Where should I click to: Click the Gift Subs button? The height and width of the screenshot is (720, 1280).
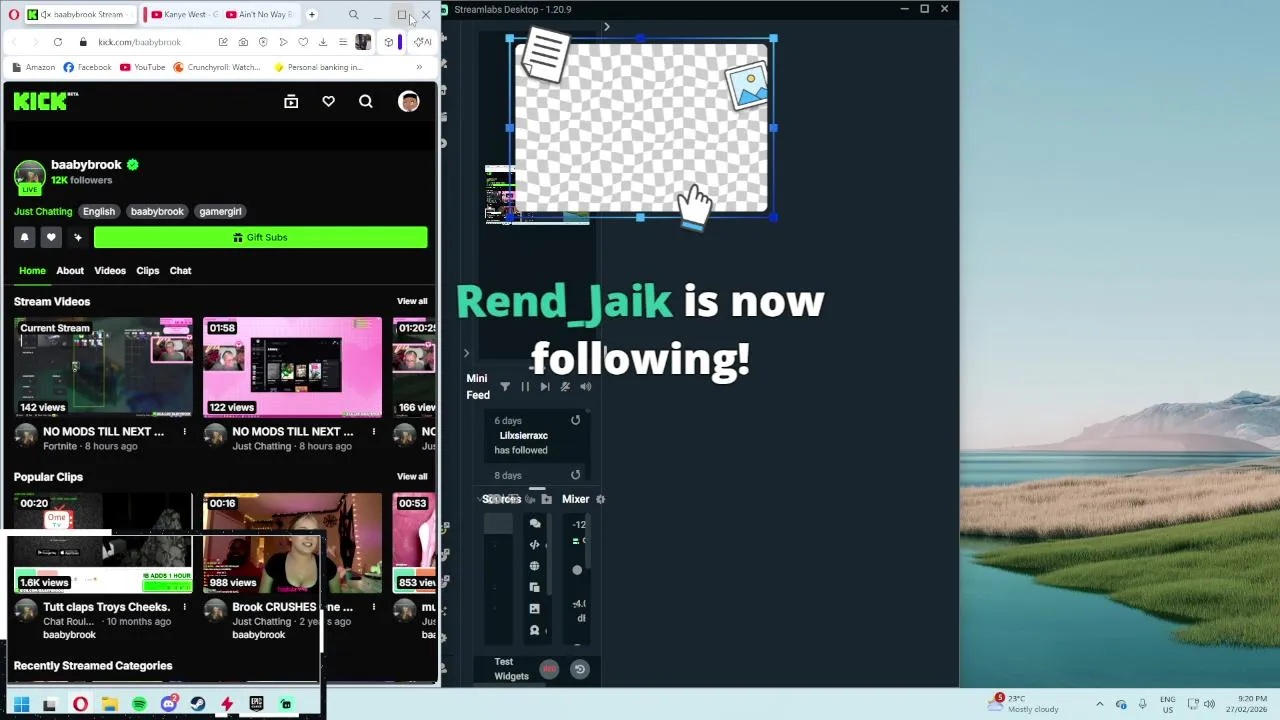[x=260, y=237]
